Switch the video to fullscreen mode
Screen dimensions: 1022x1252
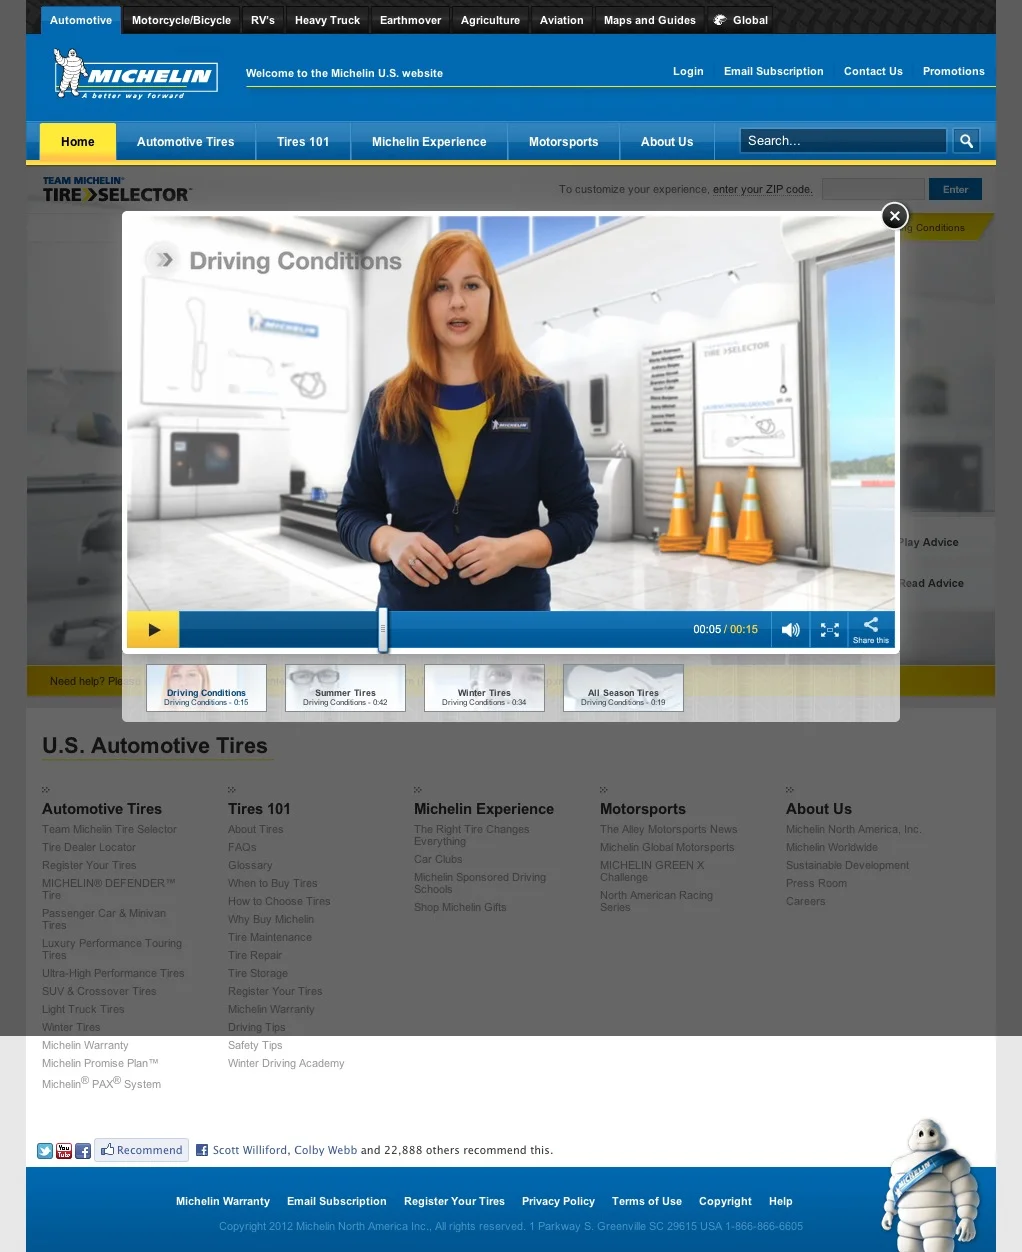click(x=829, y=630)
